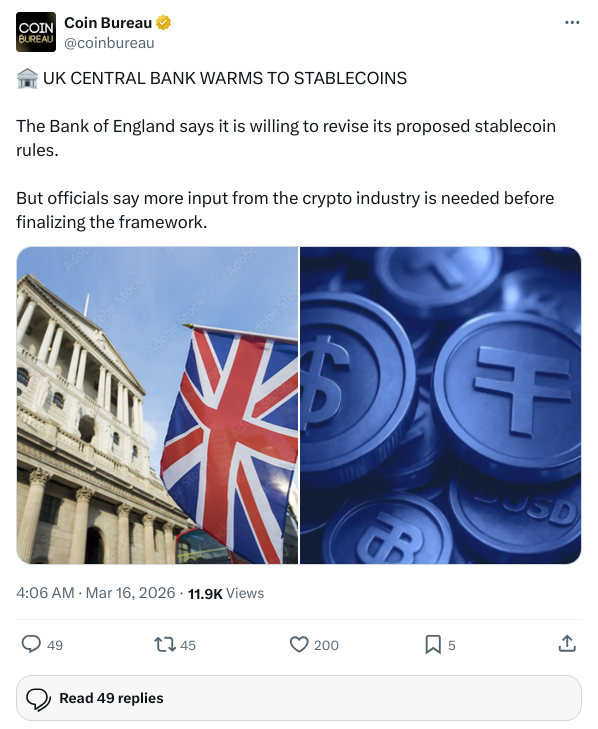598x729 pixels.
Task: Click the 5 bookmarks count number
Action: 452,645
